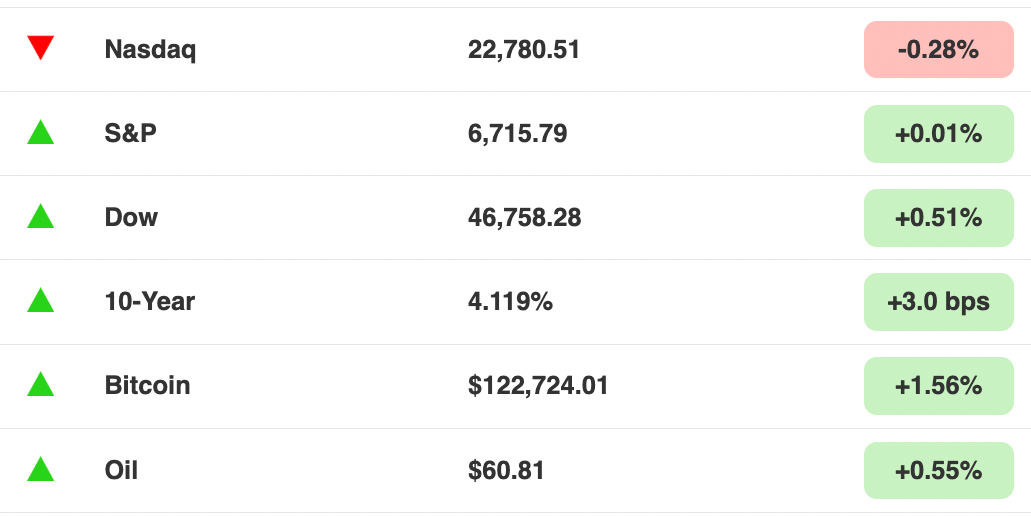Click the green up arrow beside Oil
Screen dimensions: 1031x516
click(40, 469)
